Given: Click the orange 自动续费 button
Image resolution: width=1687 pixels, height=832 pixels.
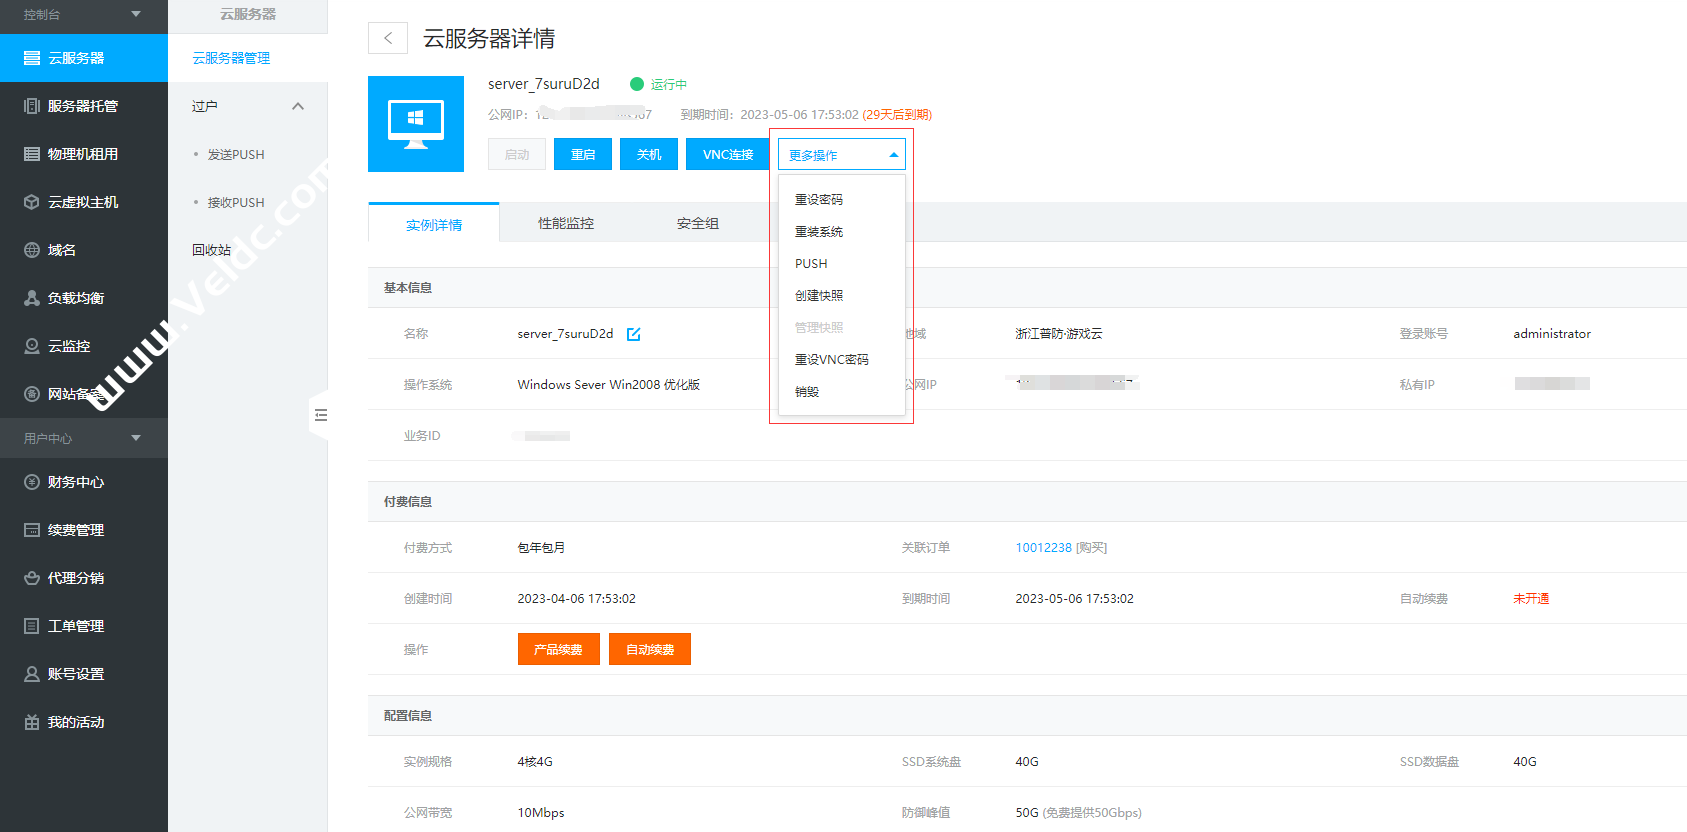Looking at the screenshot, I should click(650, 650).
